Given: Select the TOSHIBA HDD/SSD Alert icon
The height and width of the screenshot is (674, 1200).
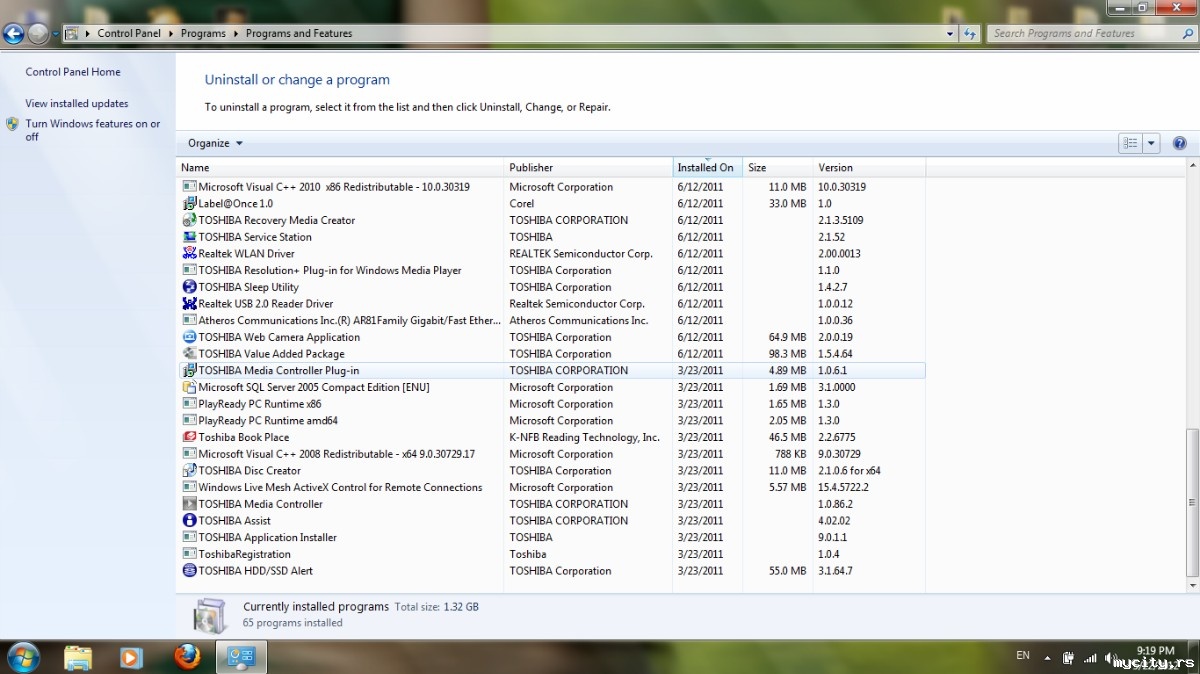Looking at the screenshot, I should point(190,571).
